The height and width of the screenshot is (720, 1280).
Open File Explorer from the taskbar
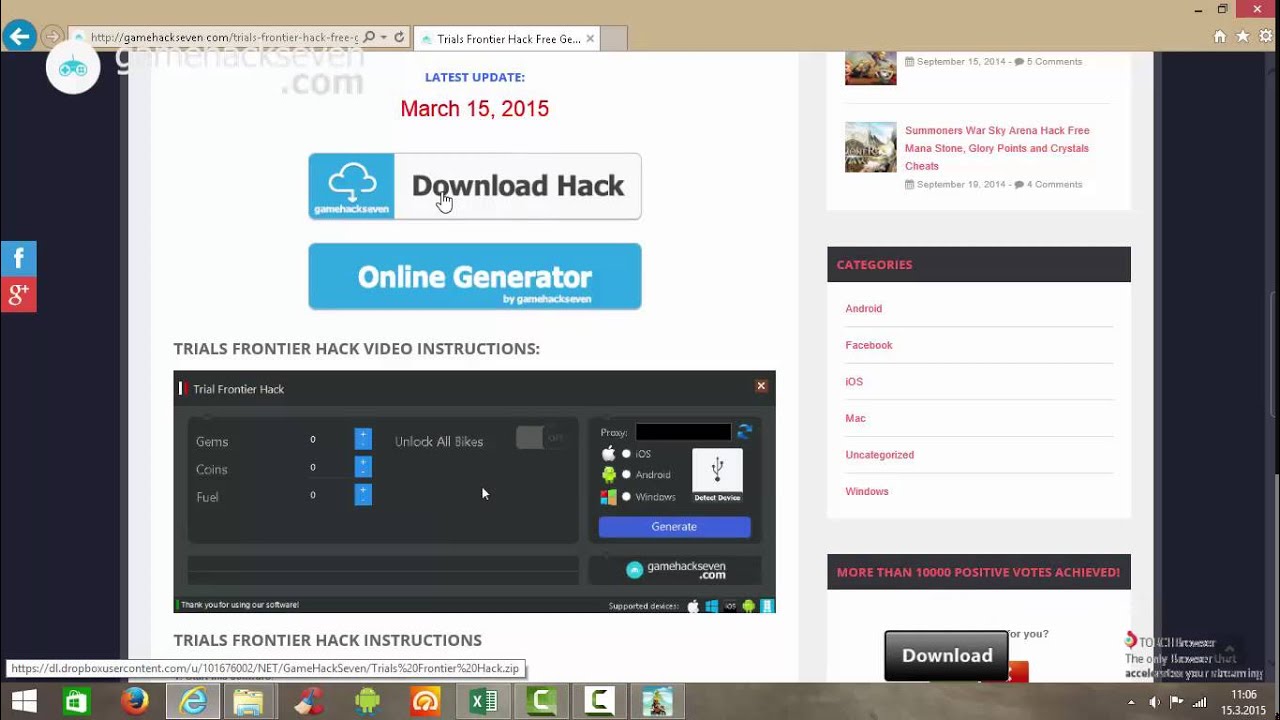[x=248, y=702]
